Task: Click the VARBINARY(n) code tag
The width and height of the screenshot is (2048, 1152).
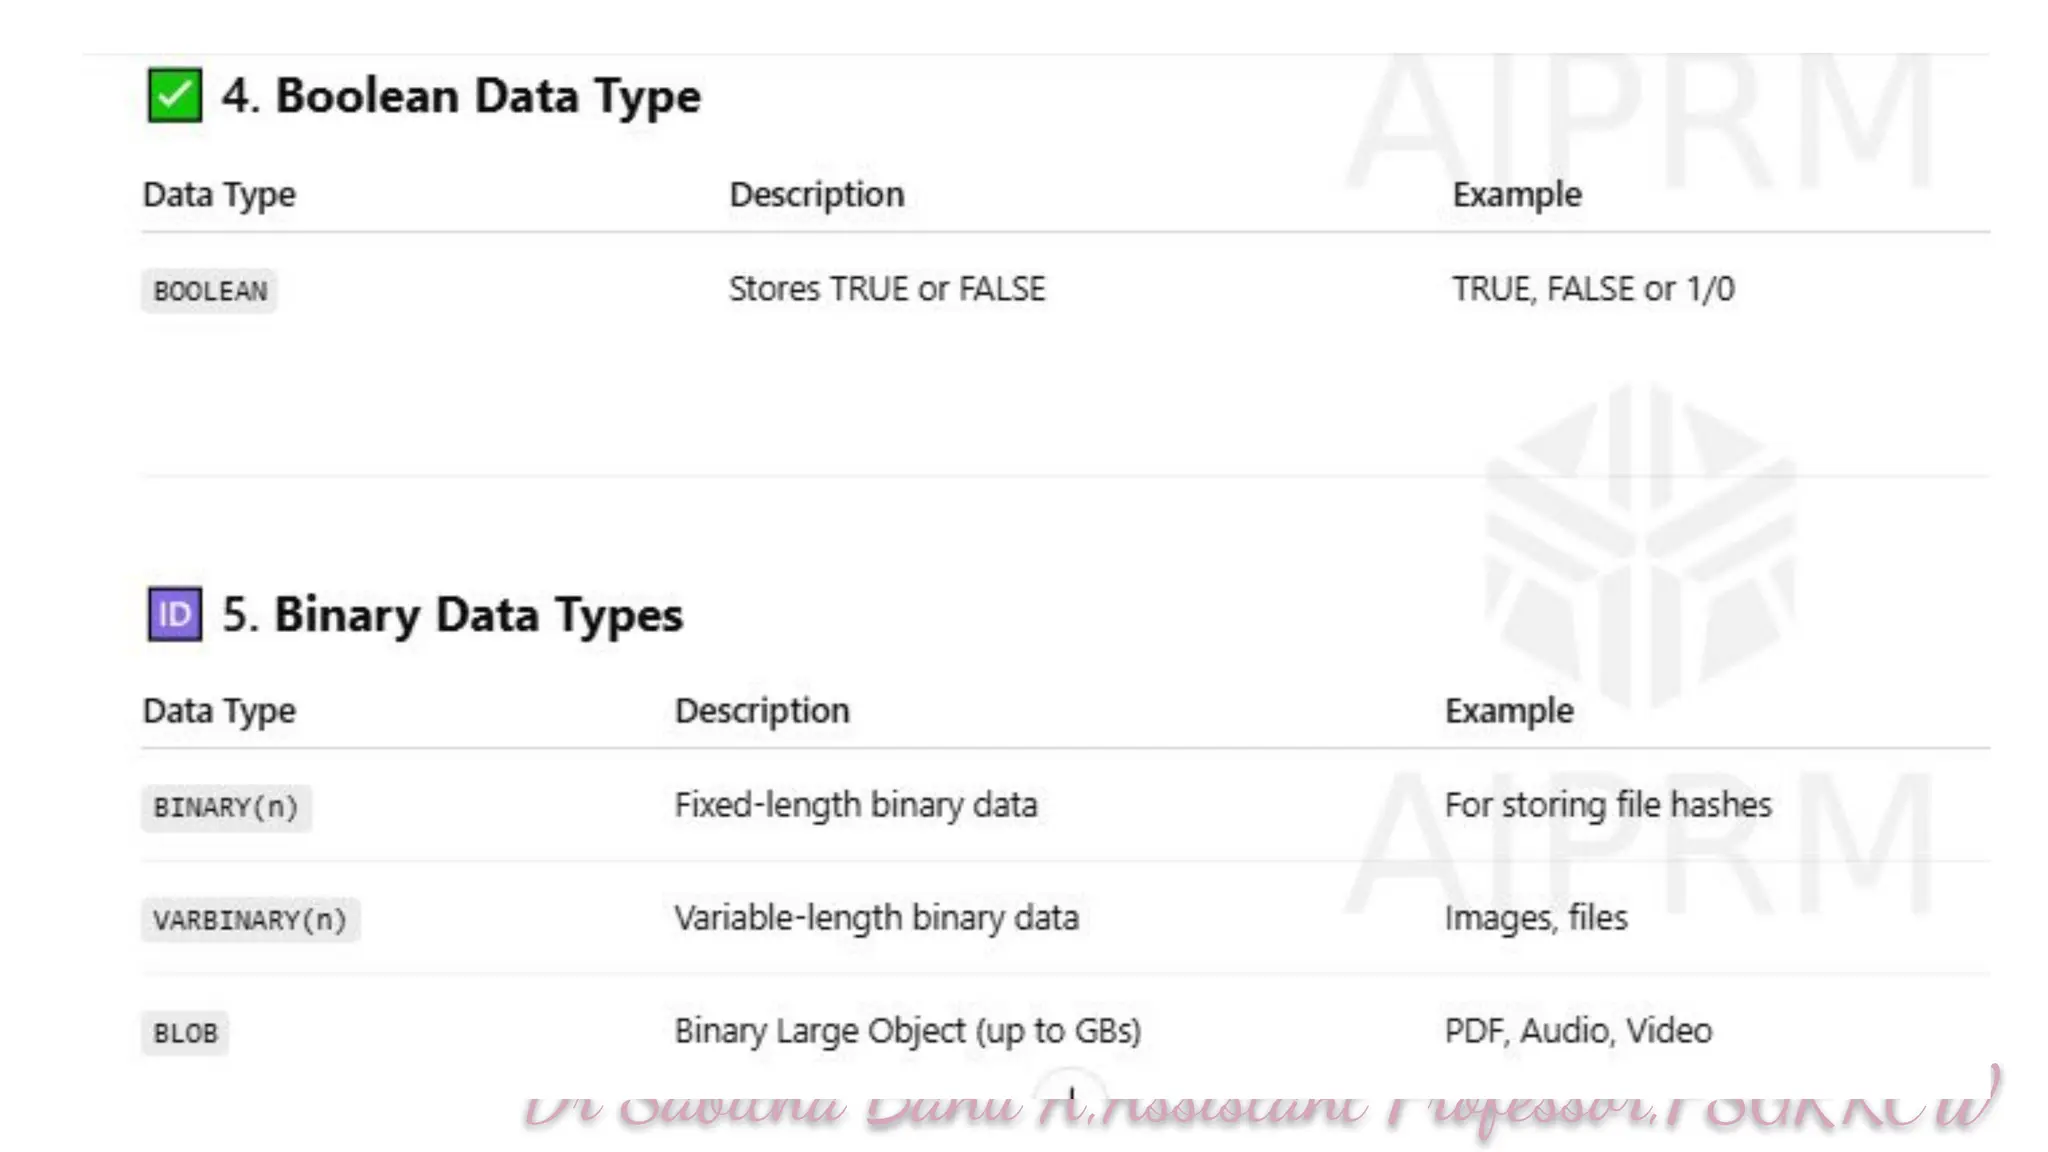Action: [250, 920]
